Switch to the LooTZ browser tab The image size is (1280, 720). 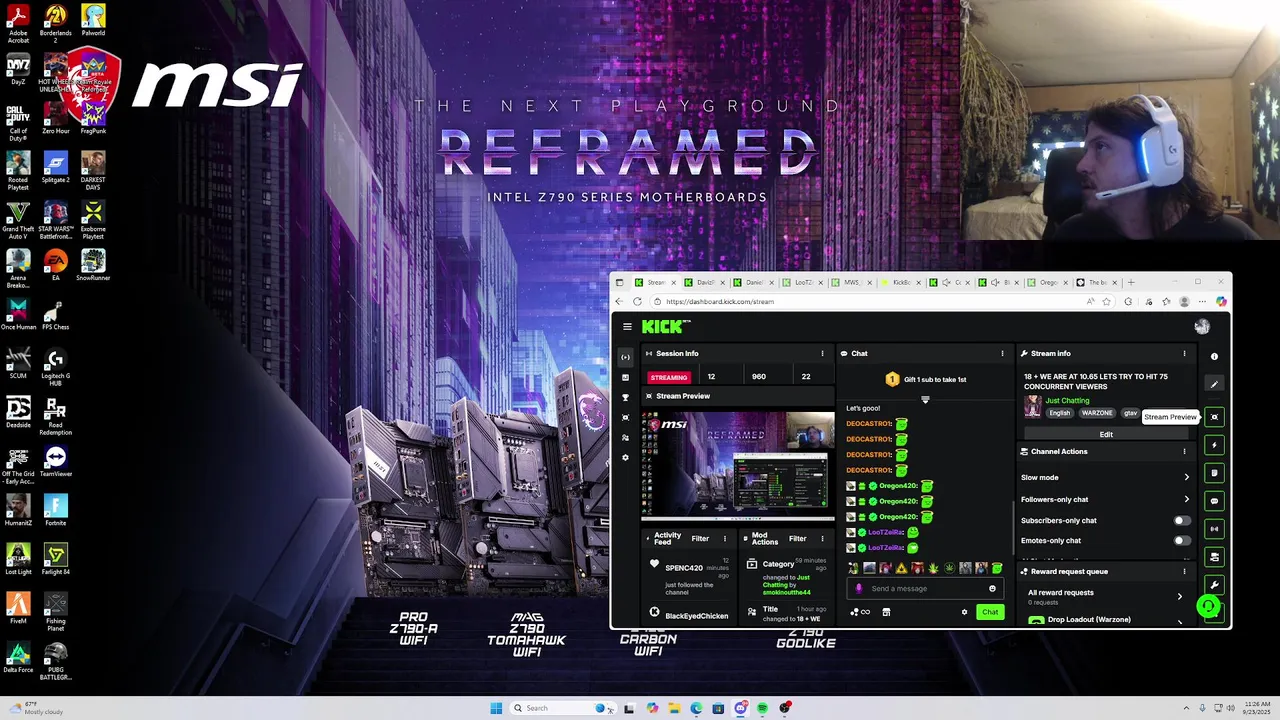pyautogui.click(x=805, y=282)
